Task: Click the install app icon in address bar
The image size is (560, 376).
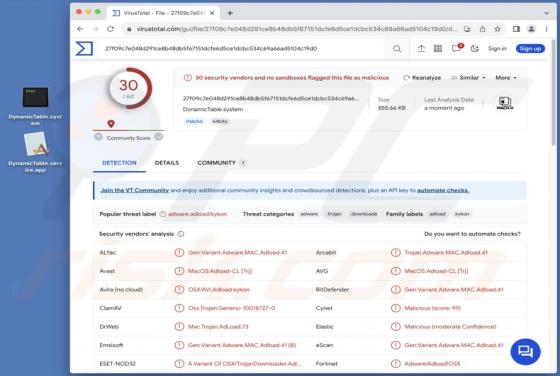Action: point(467,29)
